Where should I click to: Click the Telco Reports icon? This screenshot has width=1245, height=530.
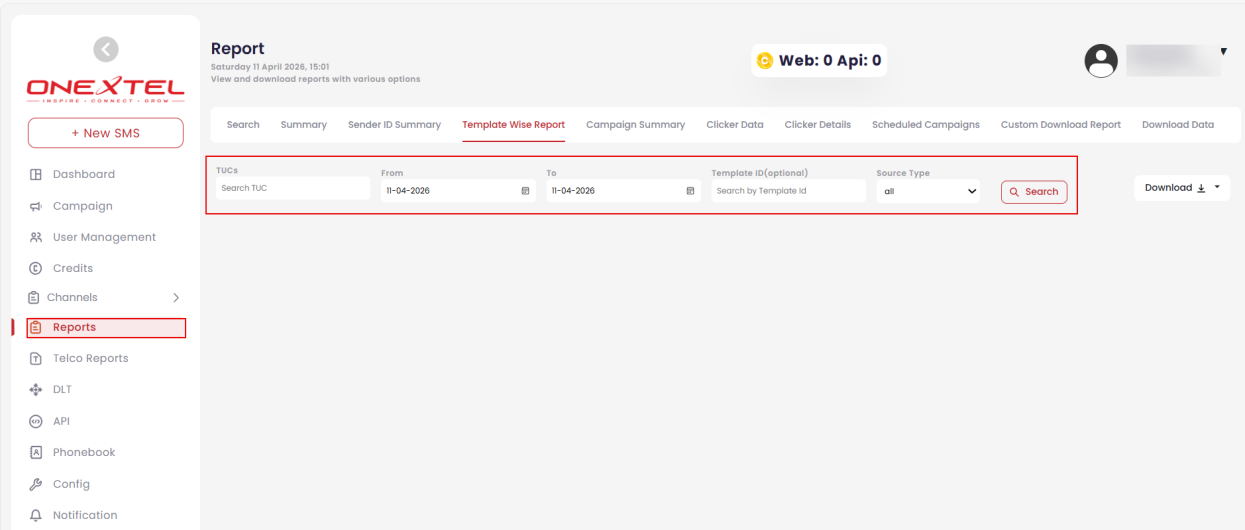coord(36,358)
